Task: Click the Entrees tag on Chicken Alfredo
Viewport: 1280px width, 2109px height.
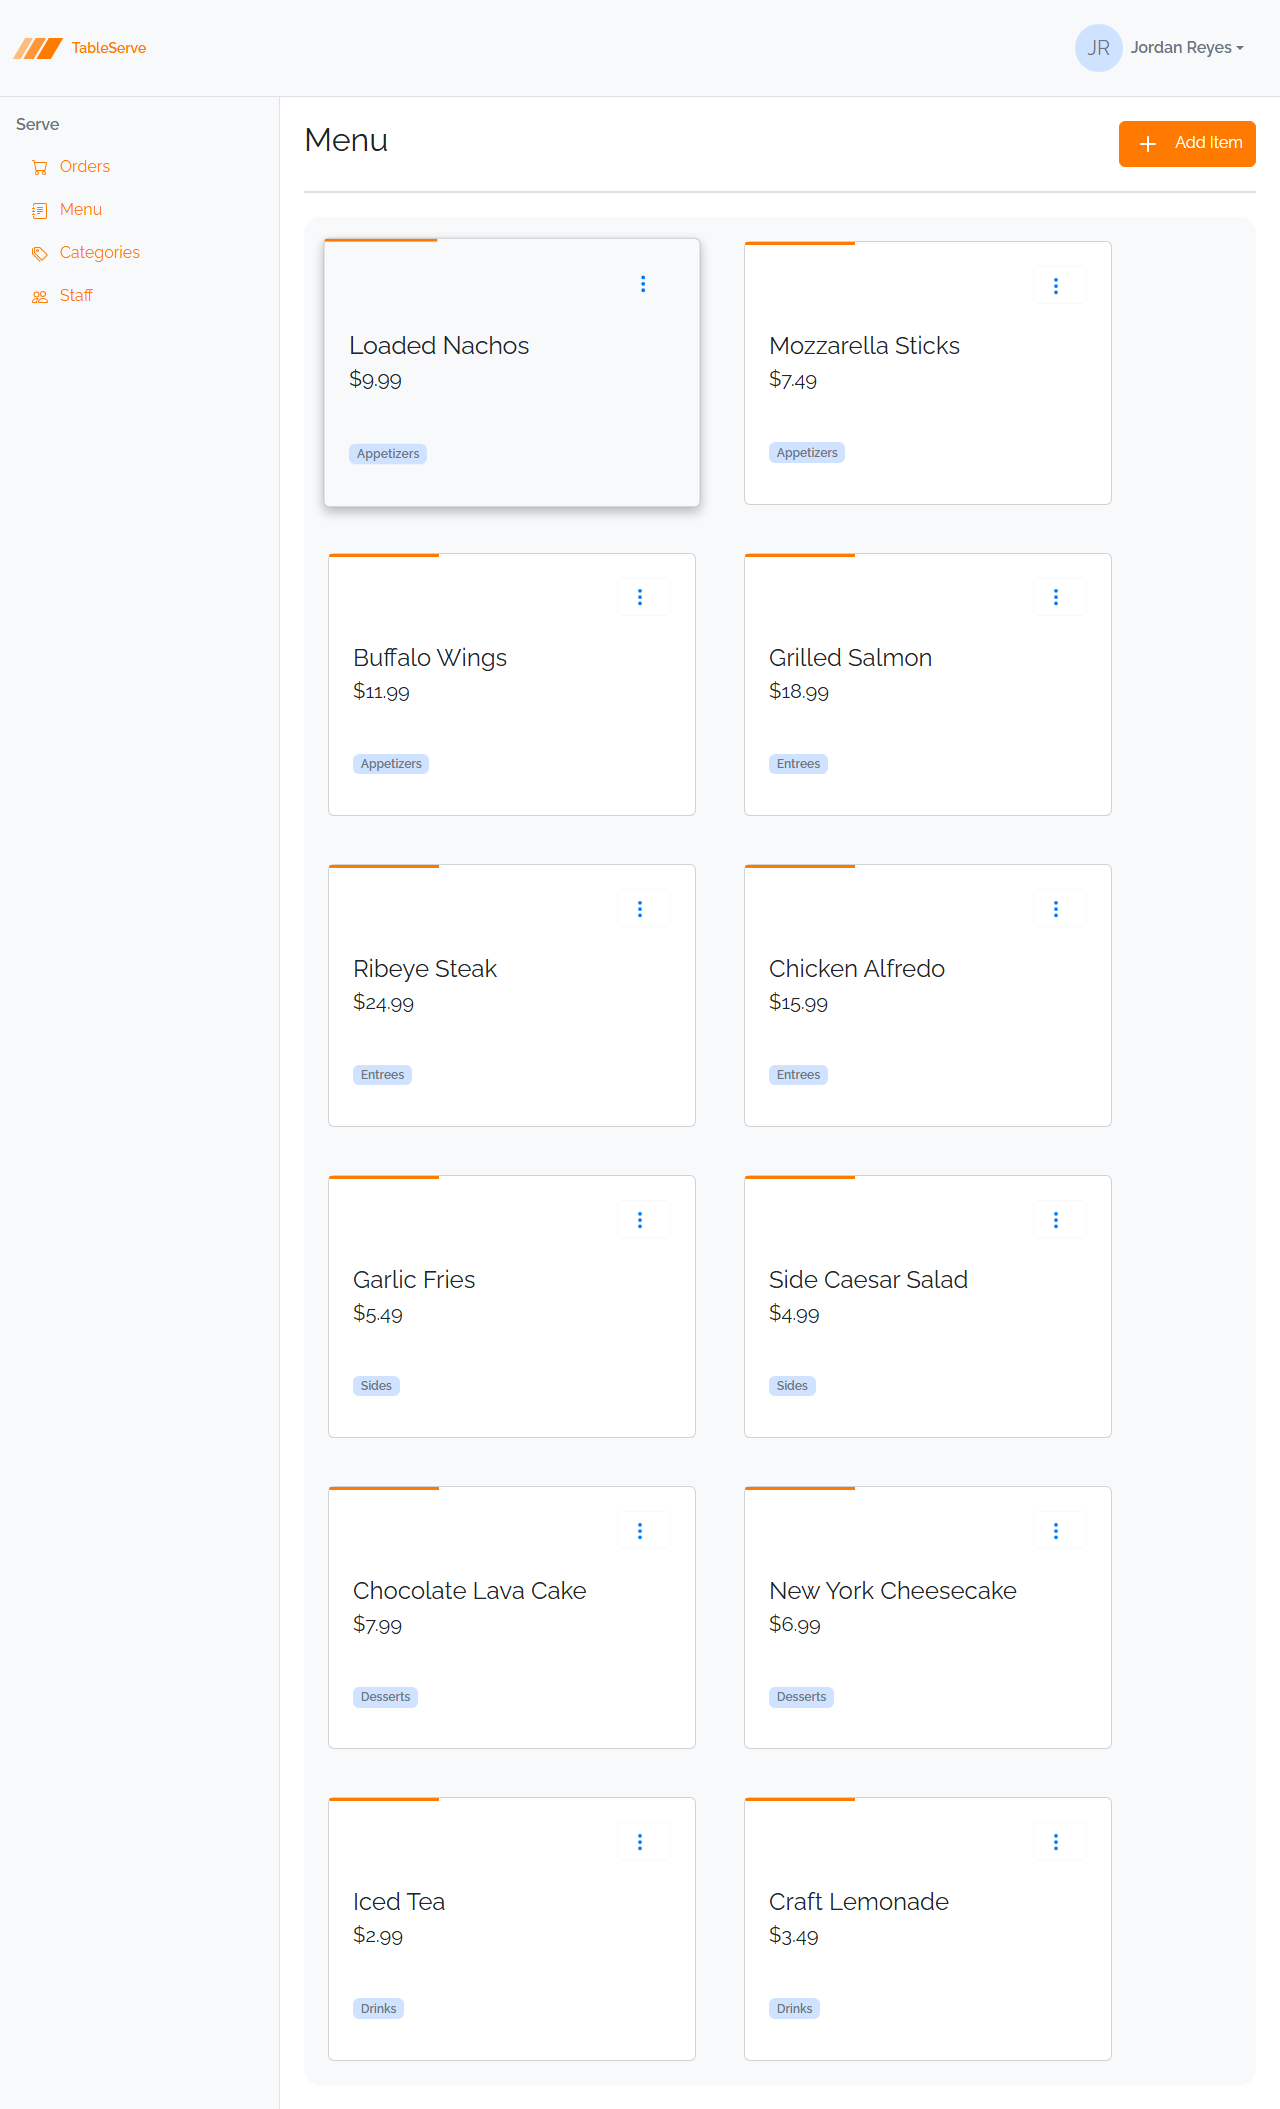Action: pos(798,1075)
